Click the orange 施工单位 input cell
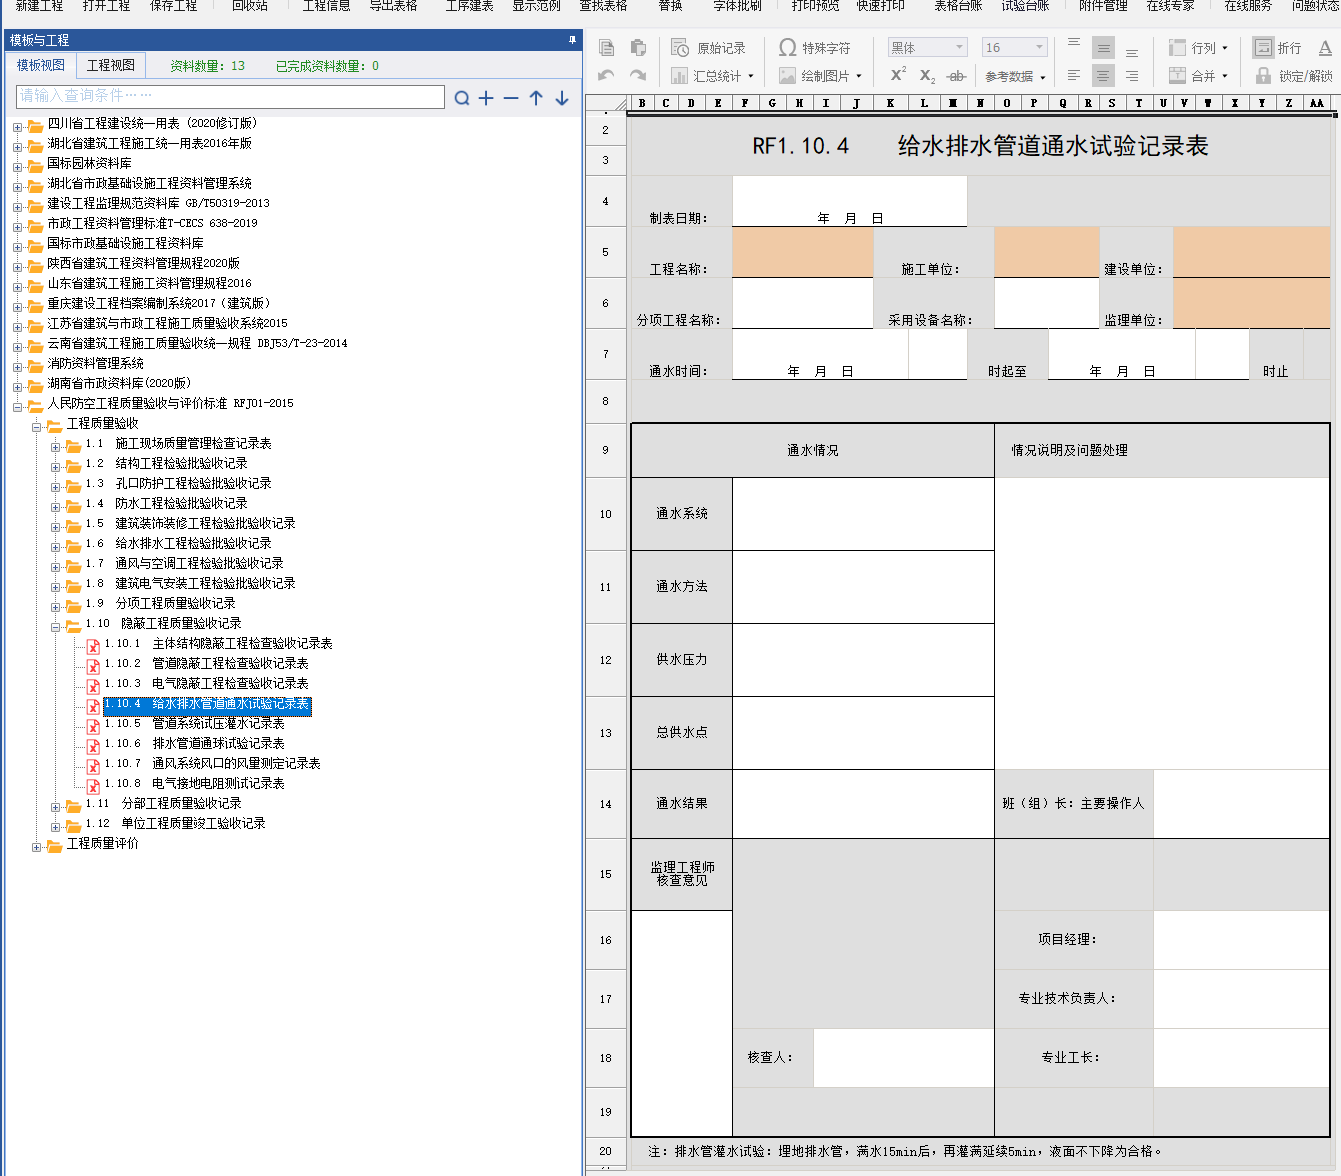This screenshot has height=1176, width=1341. (1046, 252)
